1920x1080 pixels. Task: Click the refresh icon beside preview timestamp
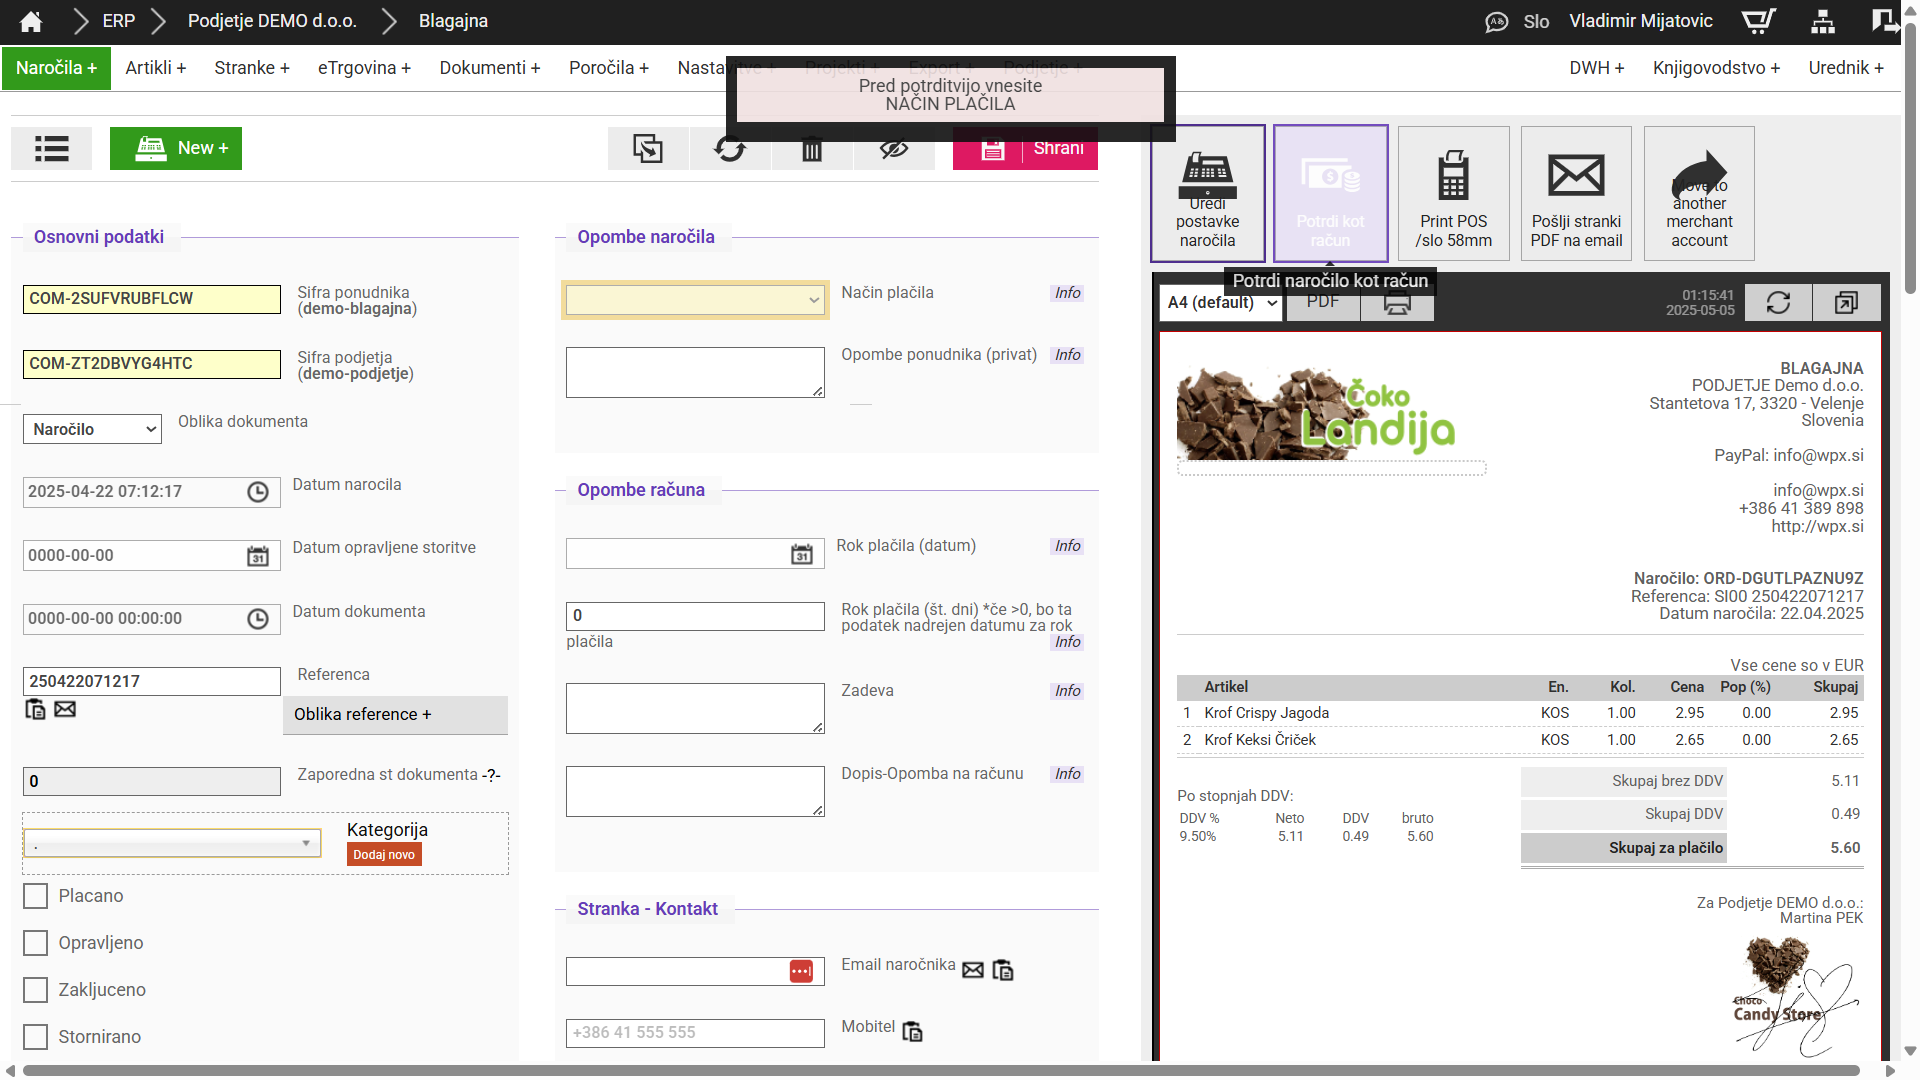(1778, 303)
